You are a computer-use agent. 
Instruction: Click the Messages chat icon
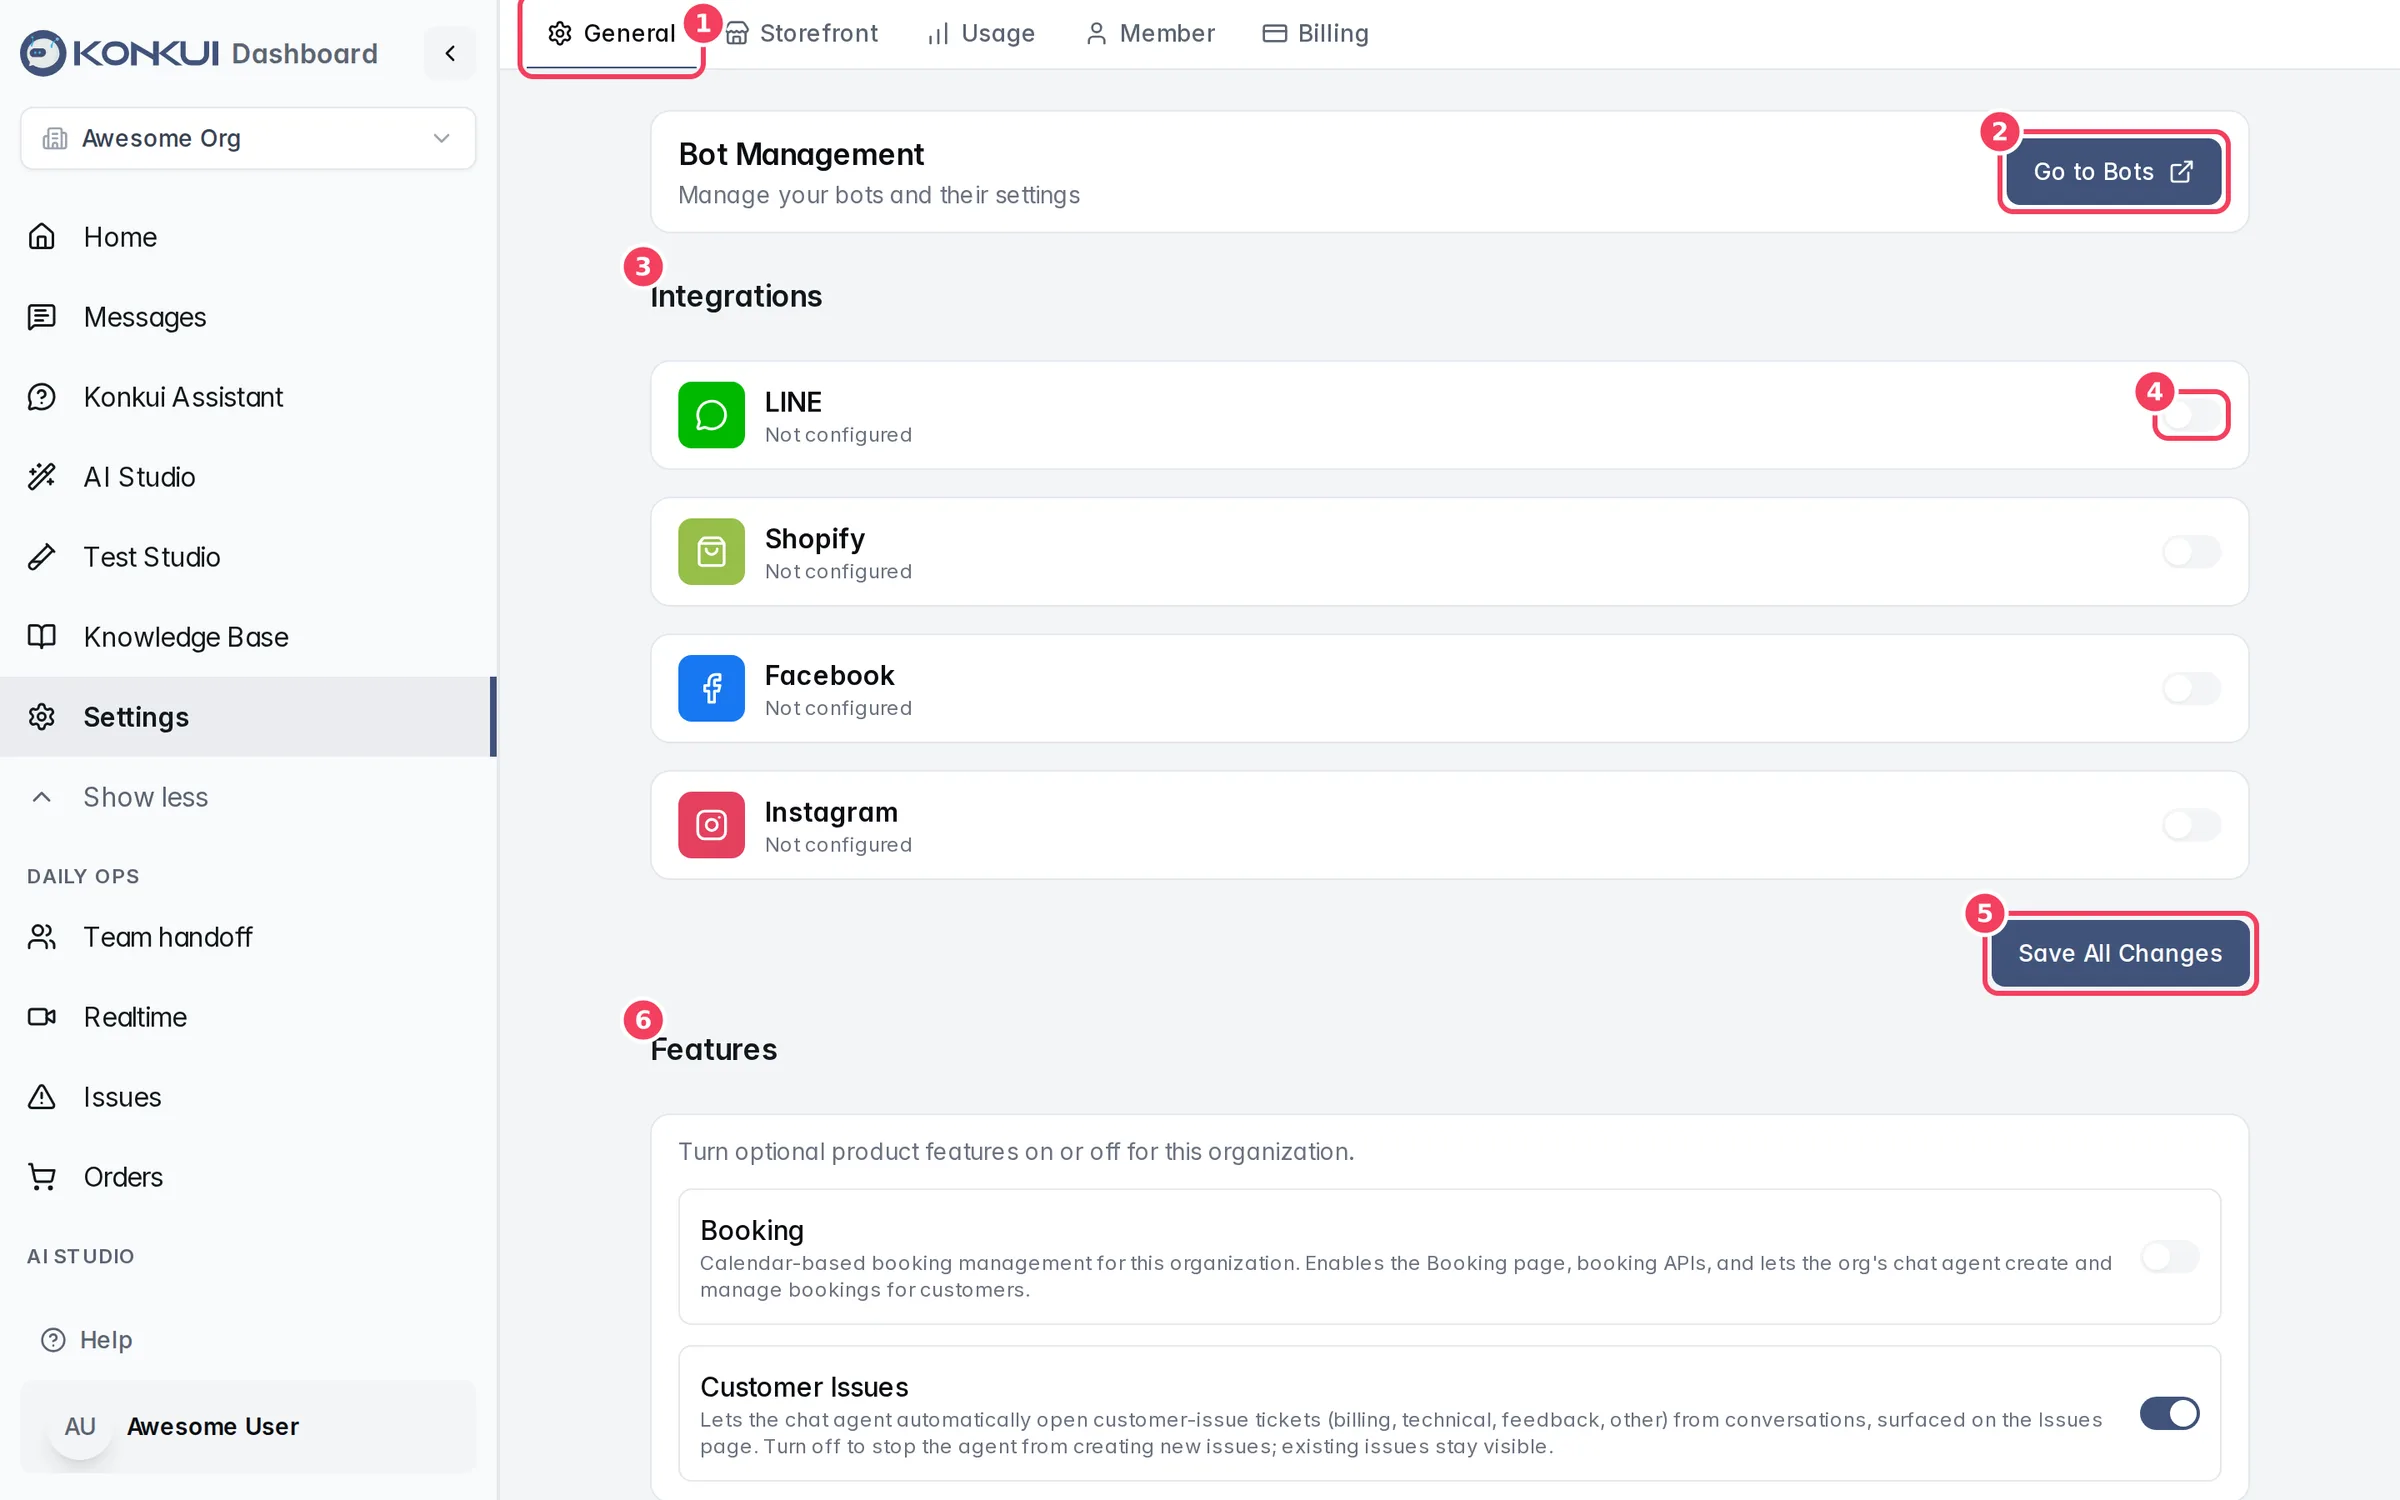(x=41, y=317)
